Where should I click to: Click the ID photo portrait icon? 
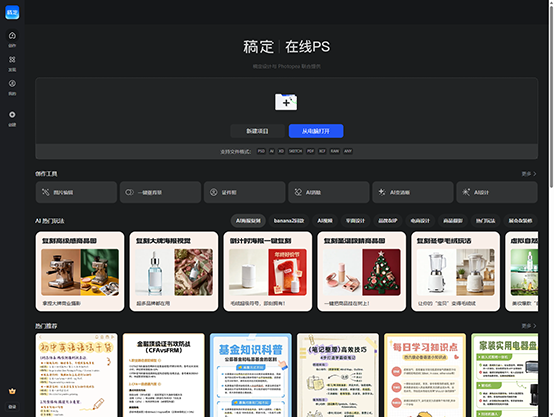214,192
